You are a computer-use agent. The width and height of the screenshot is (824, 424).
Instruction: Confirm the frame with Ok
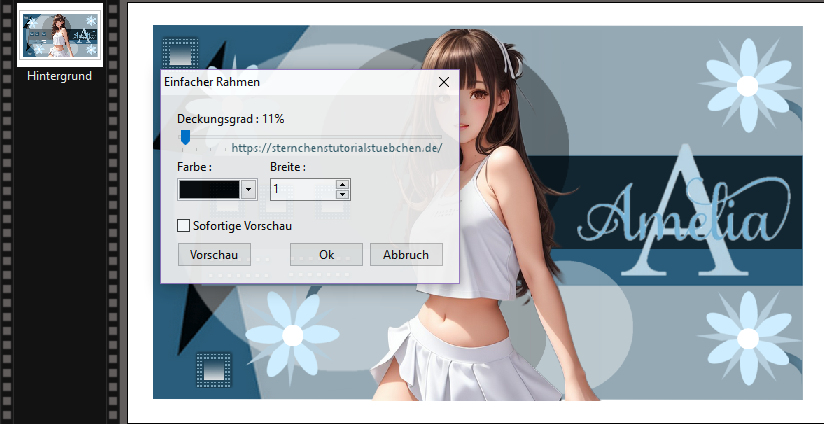[326, 255]
